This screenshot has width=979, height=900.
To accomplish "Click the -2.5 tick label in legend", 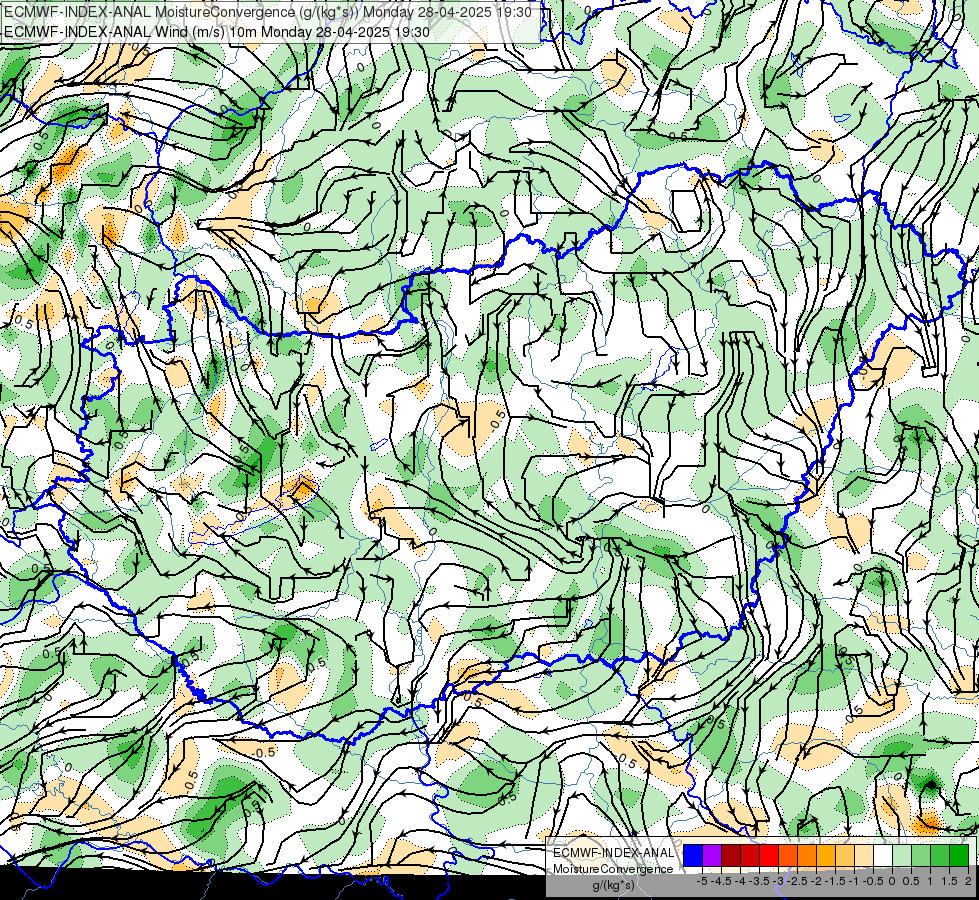I will click(x=797, y=881).
